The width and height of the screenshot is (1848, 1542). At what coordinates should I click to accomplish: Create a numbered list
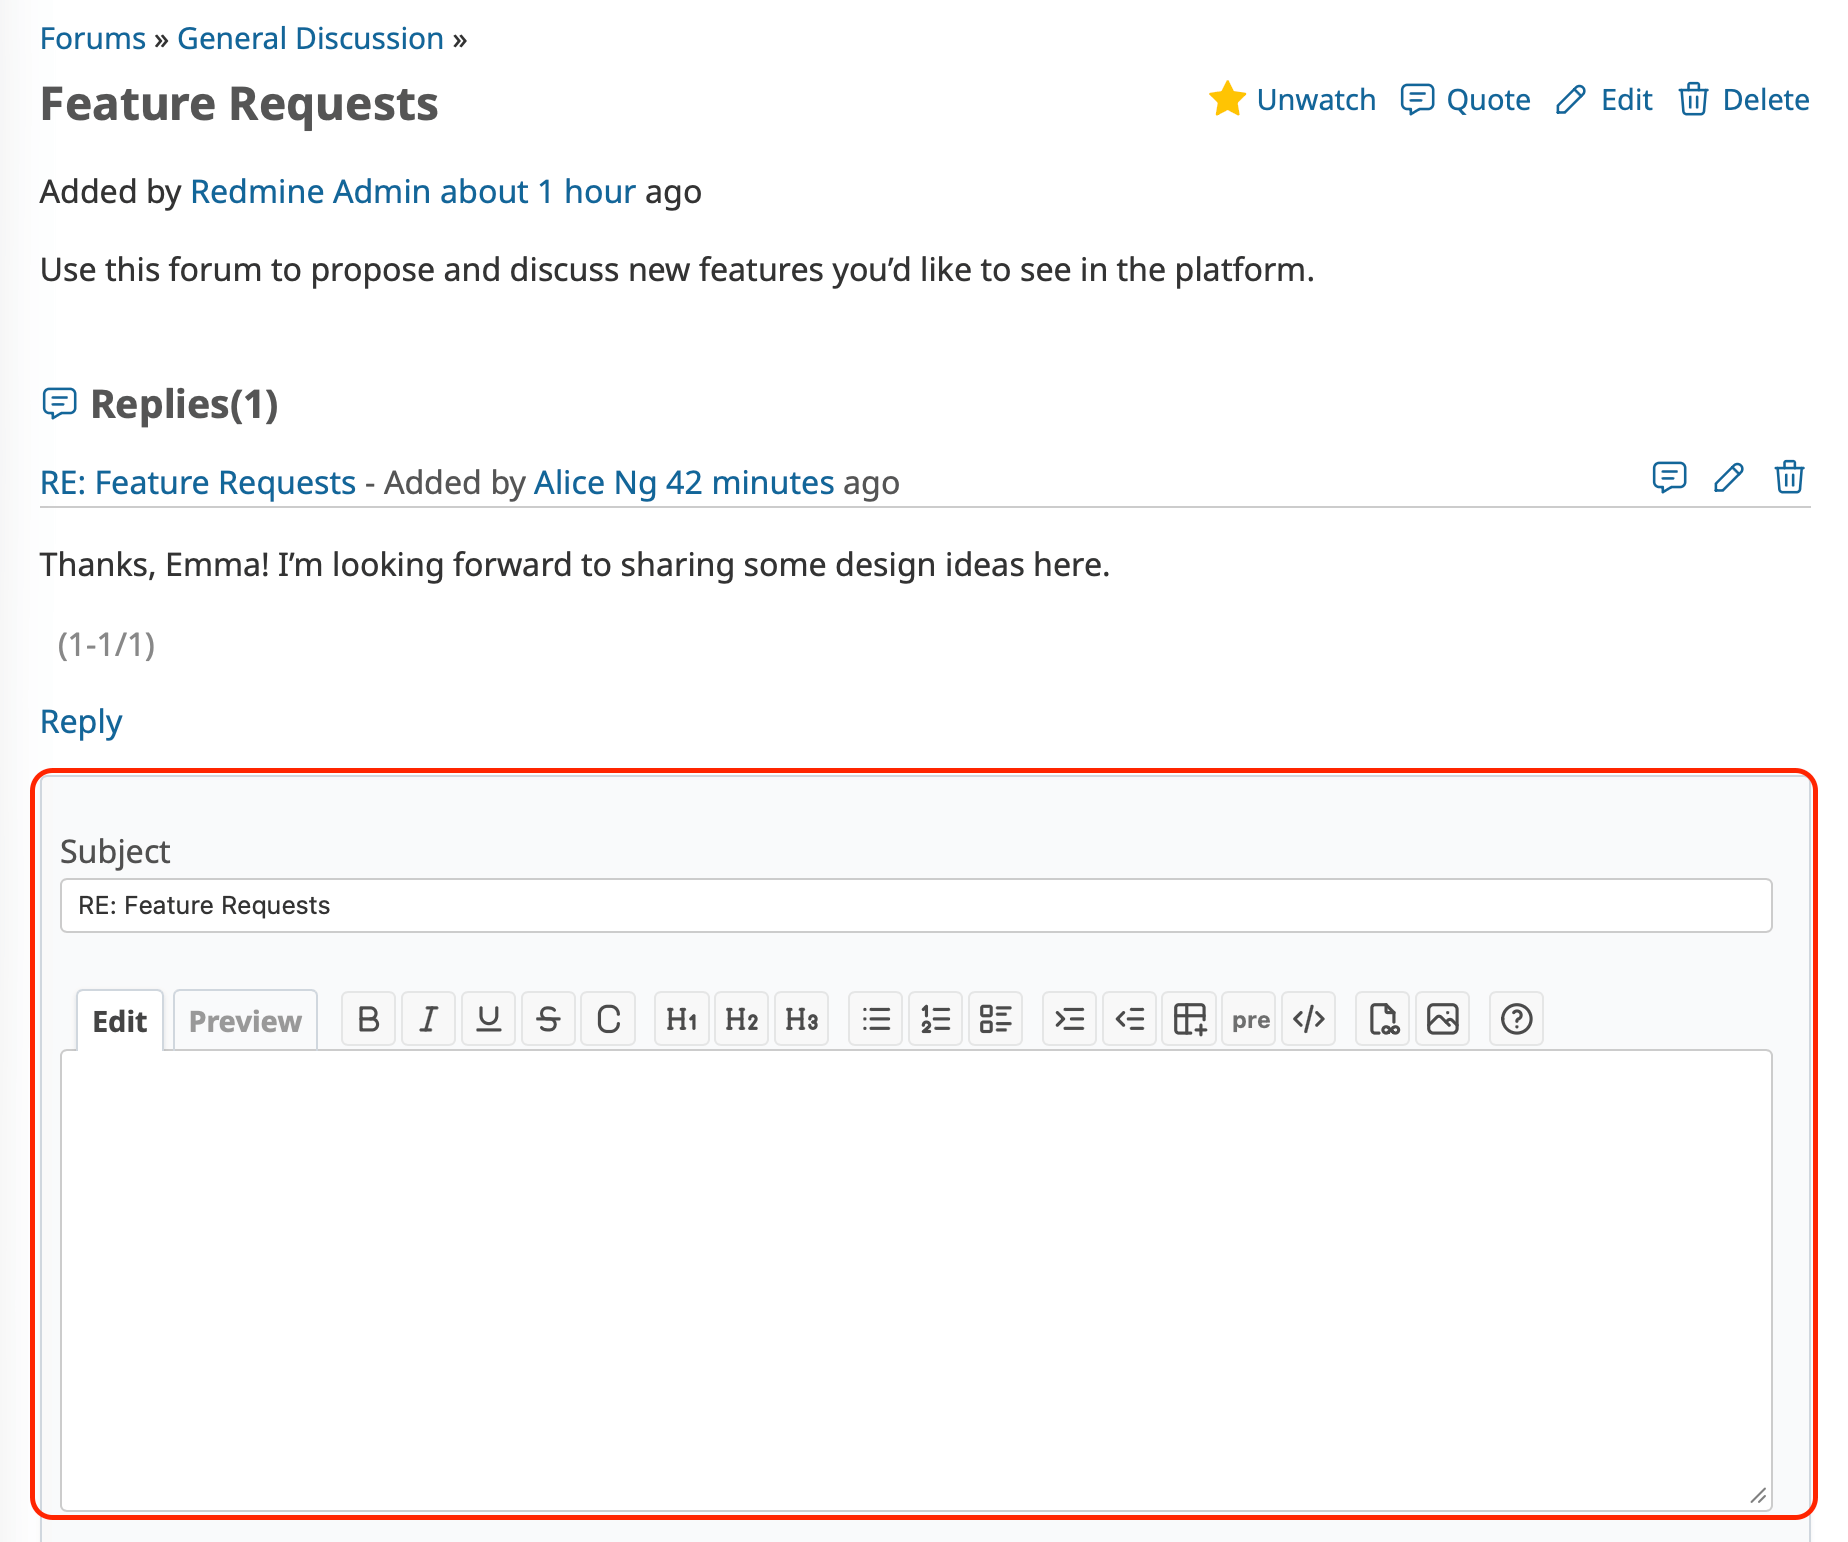(935, 1019)
